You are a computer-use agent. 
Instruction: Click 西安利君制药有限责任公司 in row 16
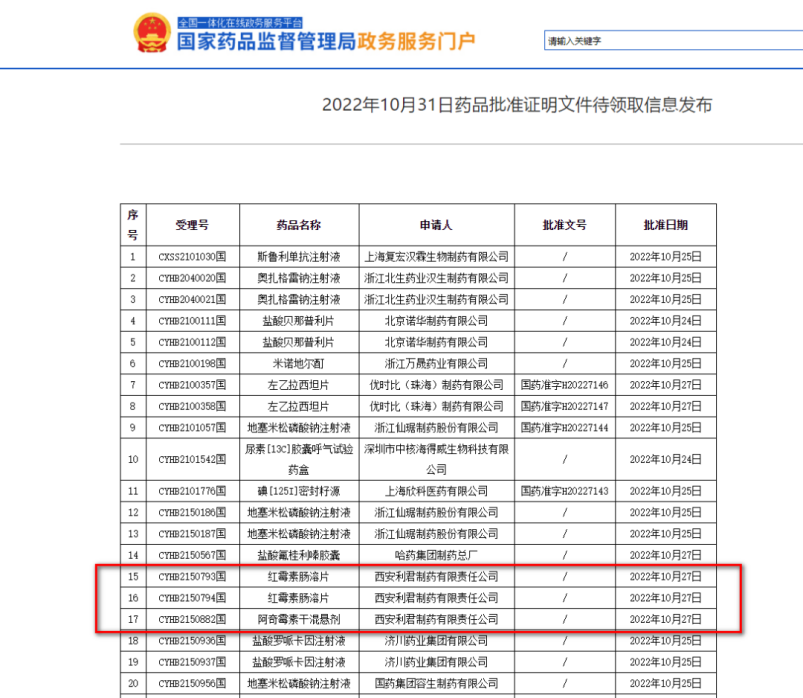point(435,598)
